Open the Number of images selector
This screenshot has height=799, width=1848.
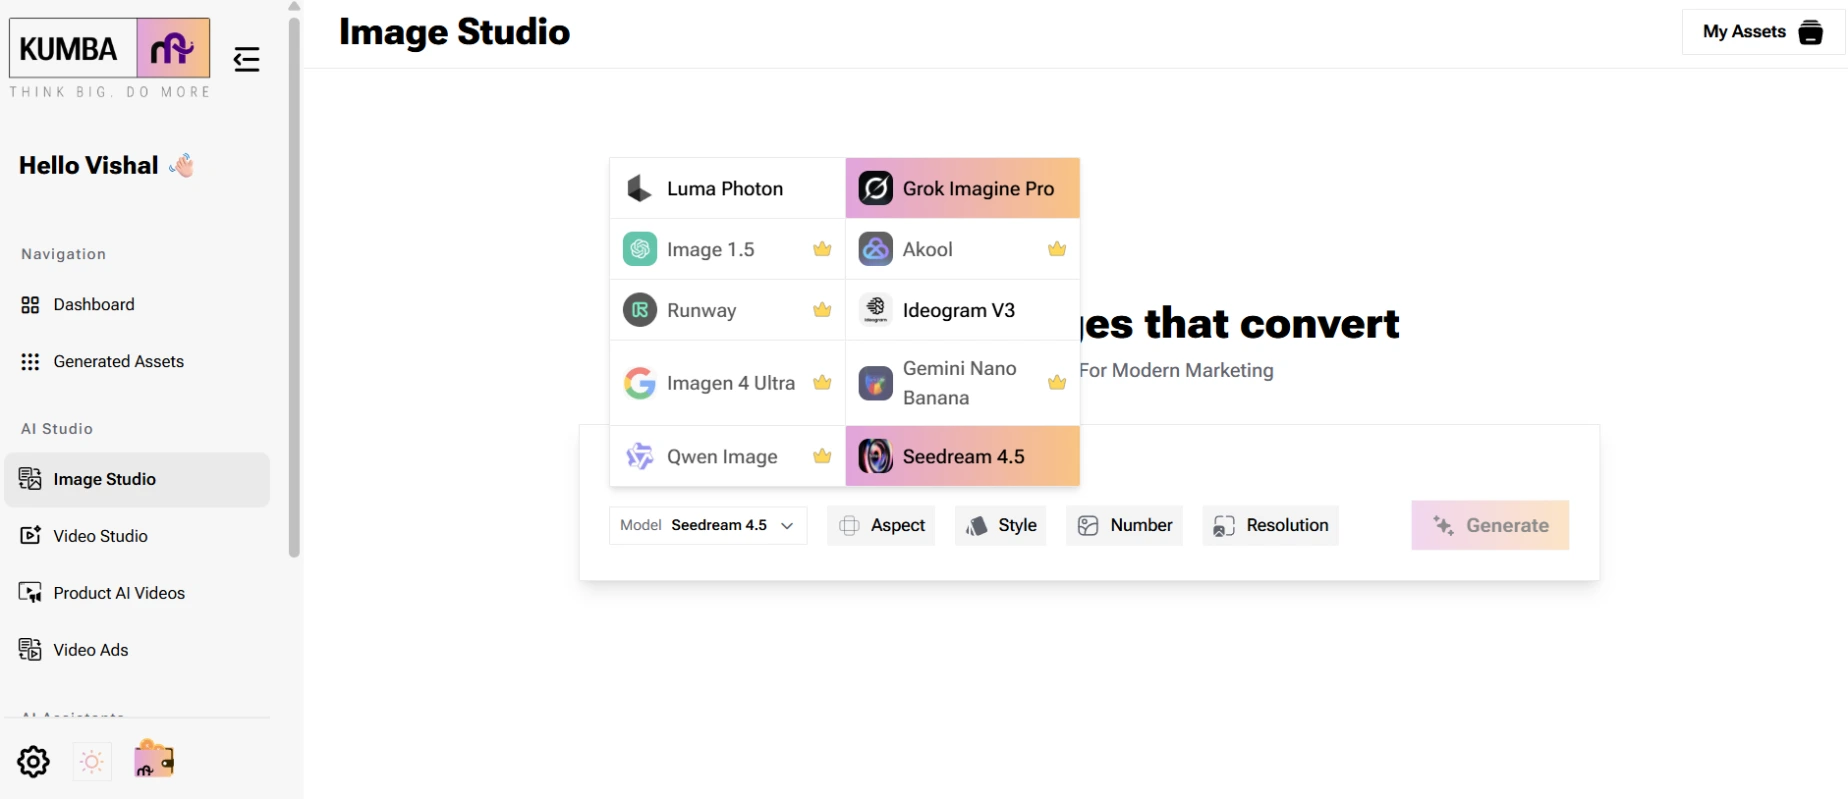coord(1124,525)
